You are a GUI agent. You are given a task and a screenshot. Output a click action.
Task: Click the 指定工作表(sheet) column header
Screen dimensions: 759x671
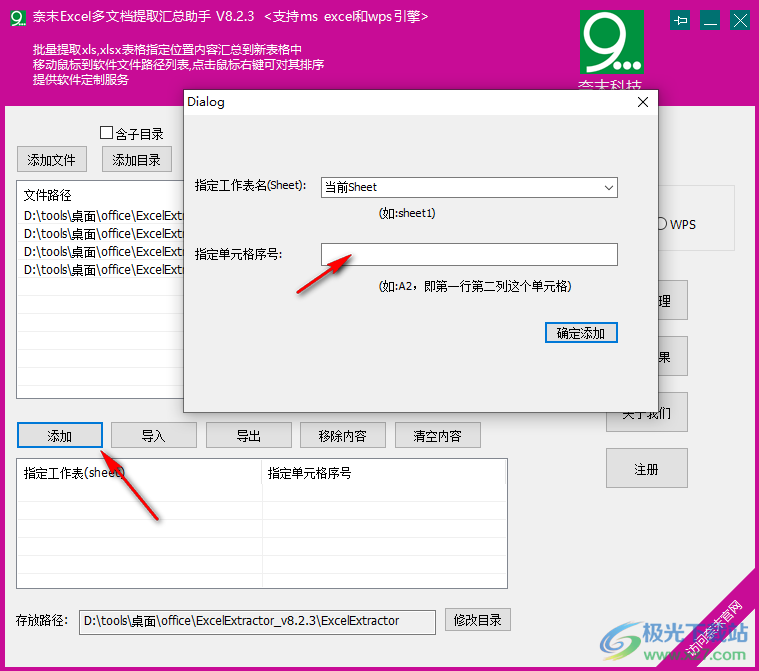pos(139,473)
